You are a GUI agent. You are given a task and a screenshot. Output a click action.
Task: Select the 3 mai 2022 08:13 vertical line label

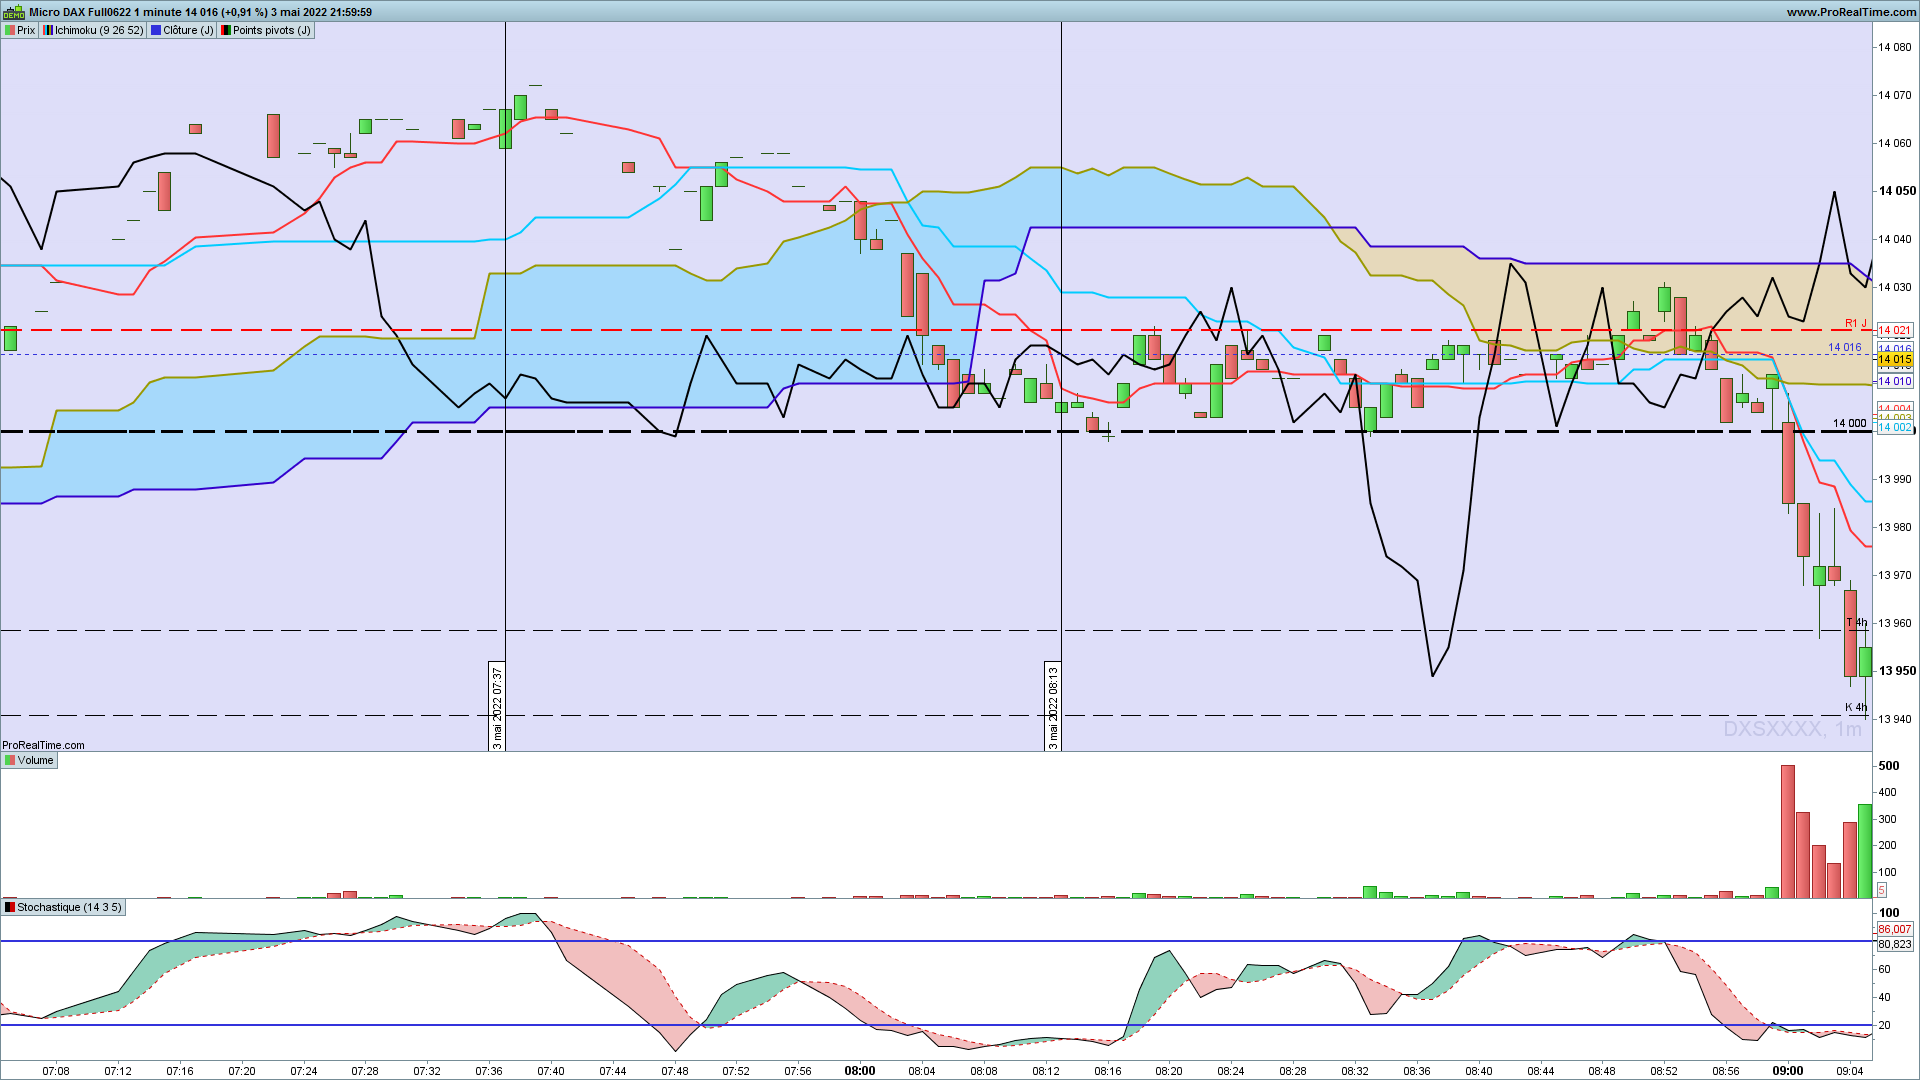tap(1052, 706)
